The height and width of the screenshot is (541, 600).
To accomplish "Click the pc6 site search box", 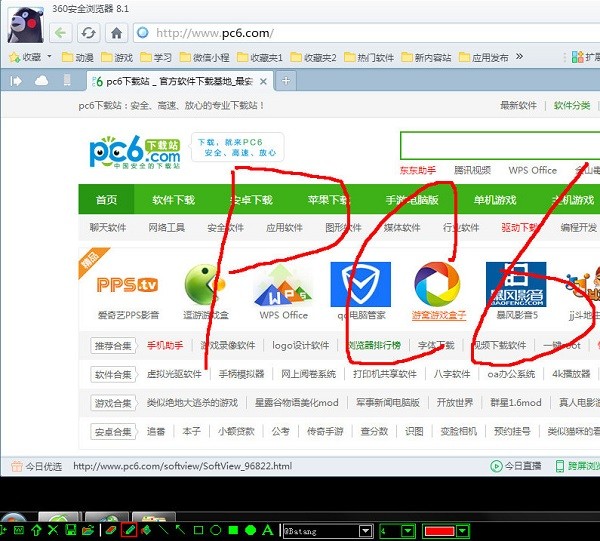I will click(x=500, y=145).
